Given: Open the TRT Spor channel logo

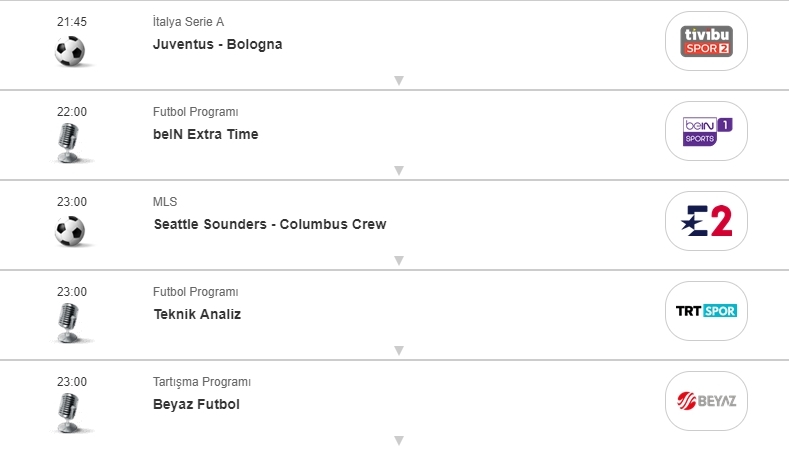Looking at the screenshot, I should click(x=706, y=311).
